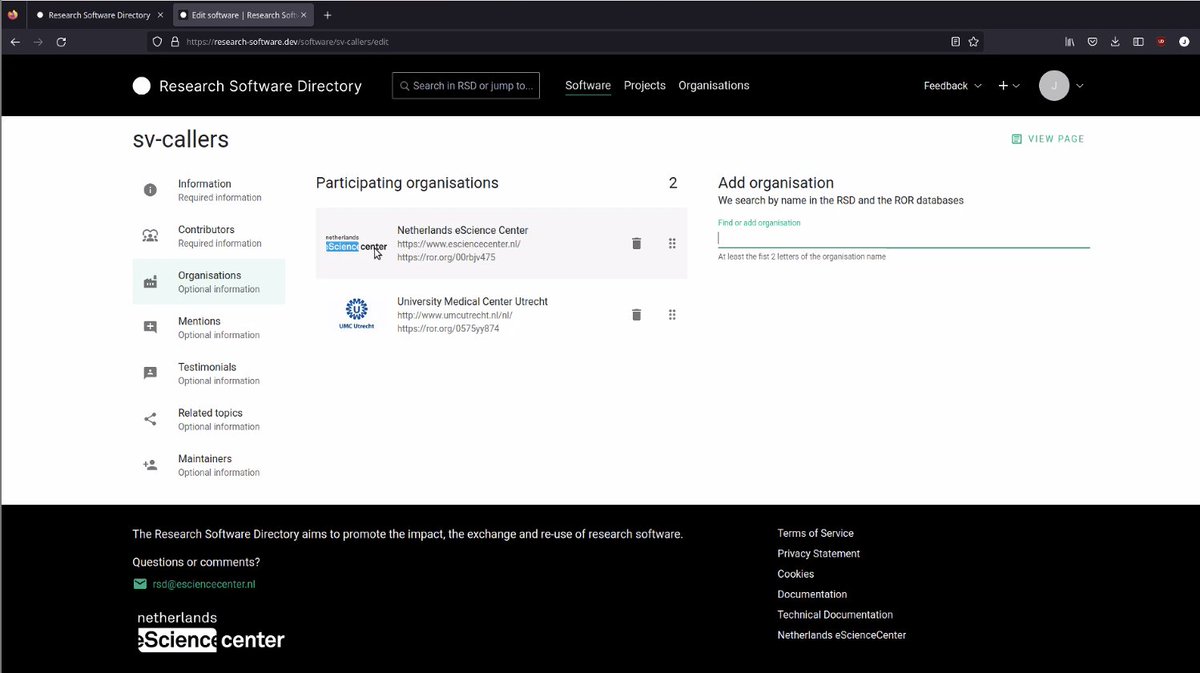Click the Information section info icon
This screenshot has width=1200, height=673.
(150, 190)
